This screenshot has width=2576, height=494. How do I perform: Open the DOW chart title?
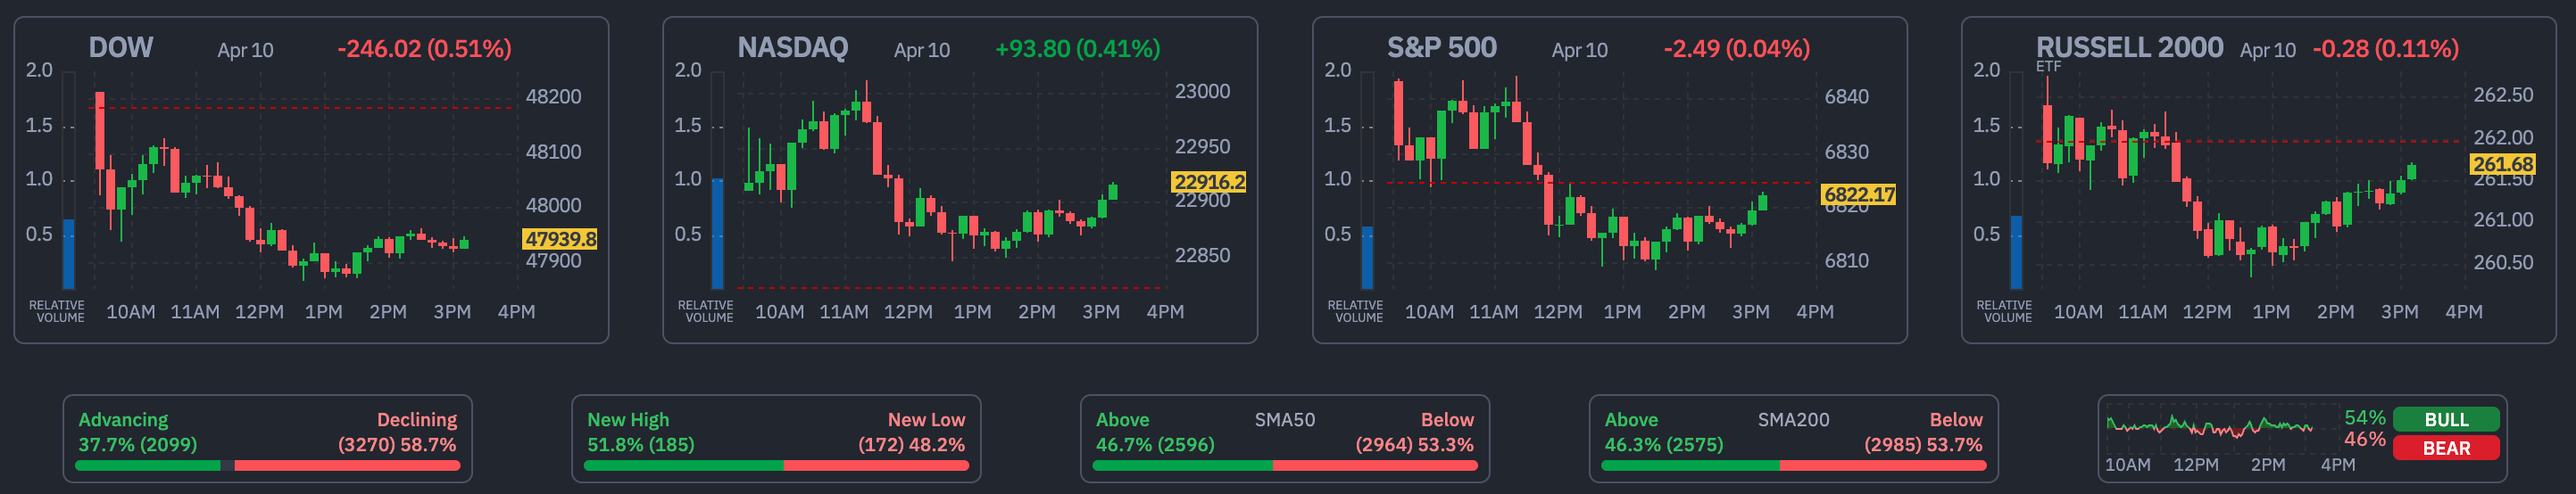point(121,48)
